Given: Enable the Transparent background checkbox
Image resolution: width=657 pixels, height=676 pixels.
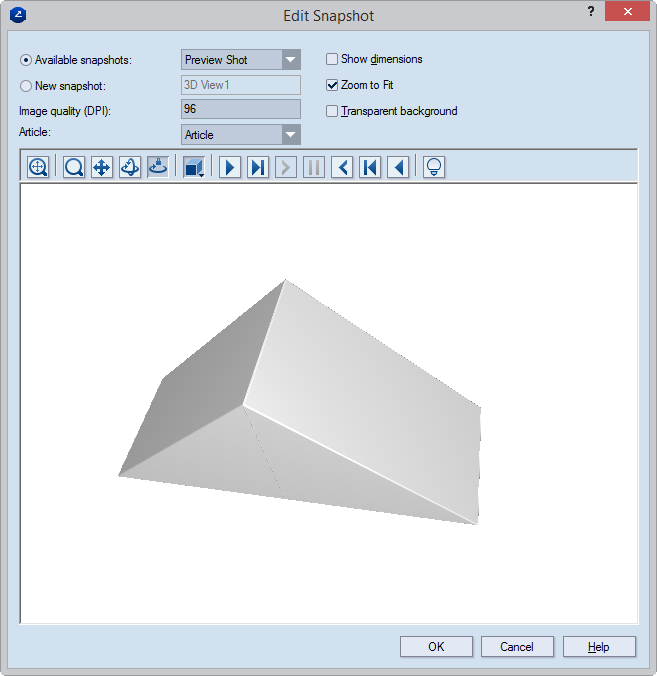Looking at the screenshot, I should [333, 111].
